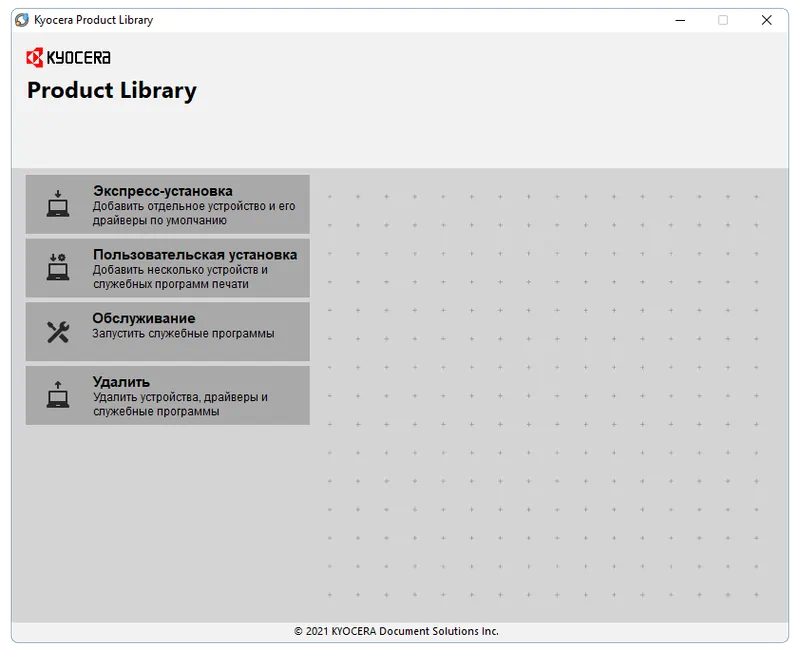
Task: Click the uninstall laptop with up-arrow icon
Action: tap(58, 395)
